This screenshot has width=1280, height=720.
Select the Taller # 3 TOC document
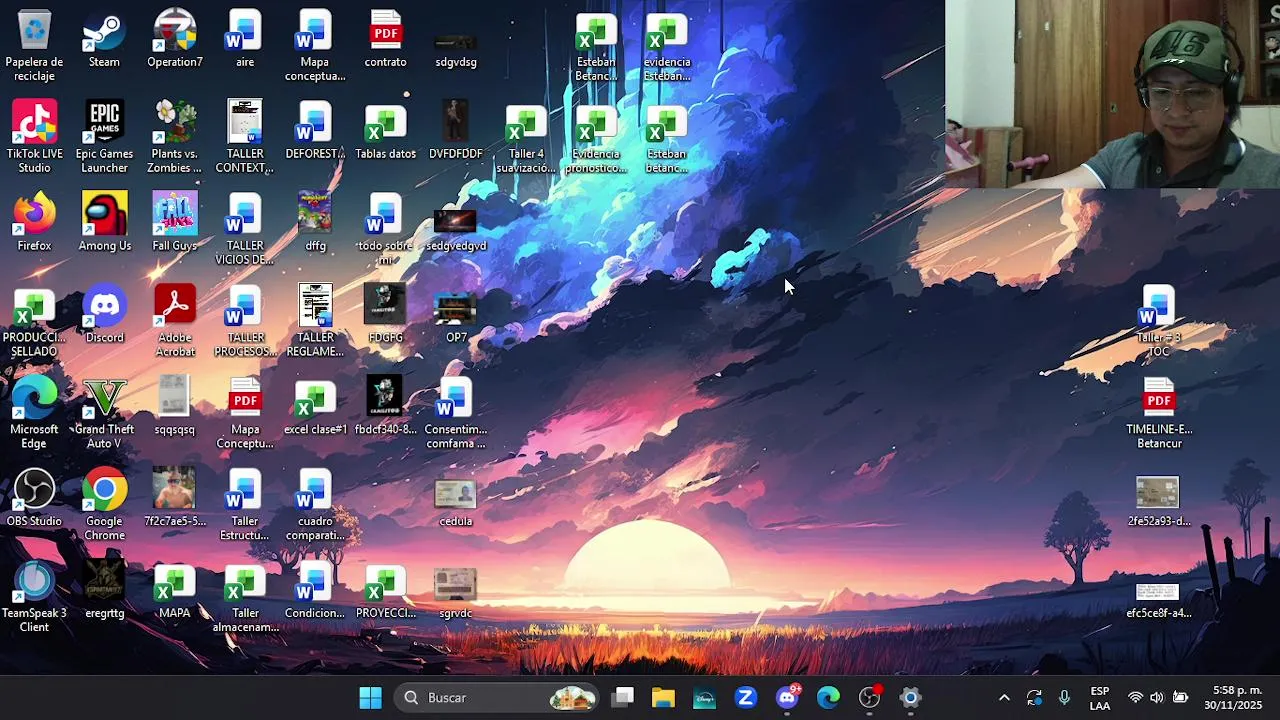coord(1158,321)
